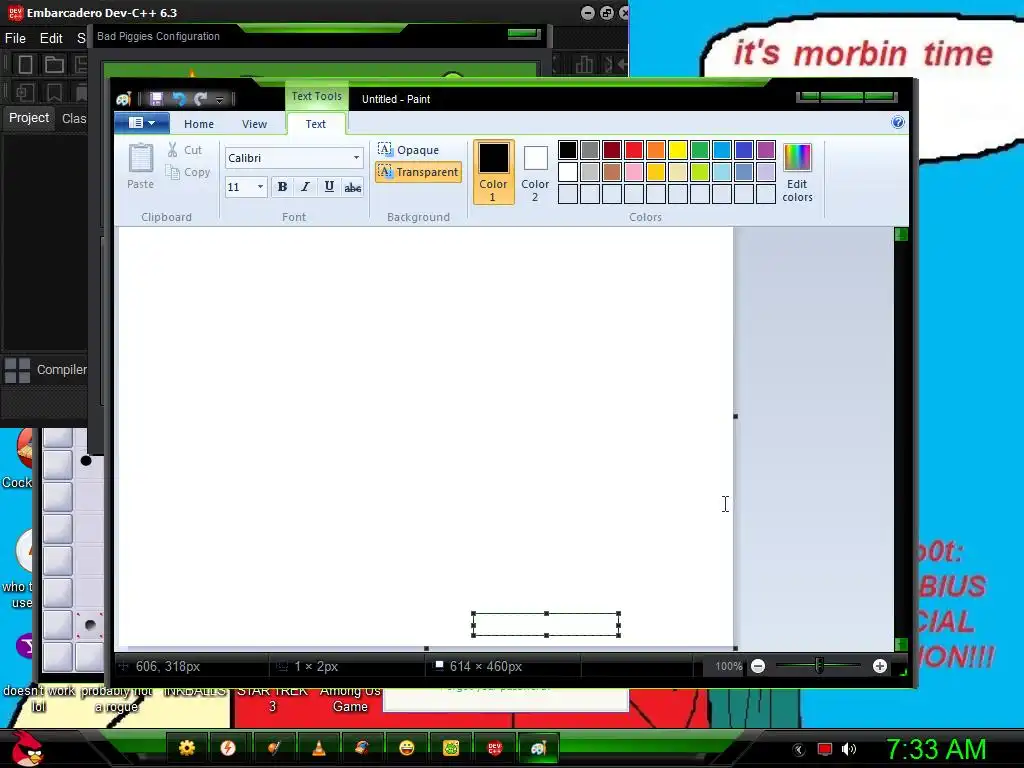Toggle Italic text formatting
The height and width of the screenshot is (768, 1024).
[305, 187]
